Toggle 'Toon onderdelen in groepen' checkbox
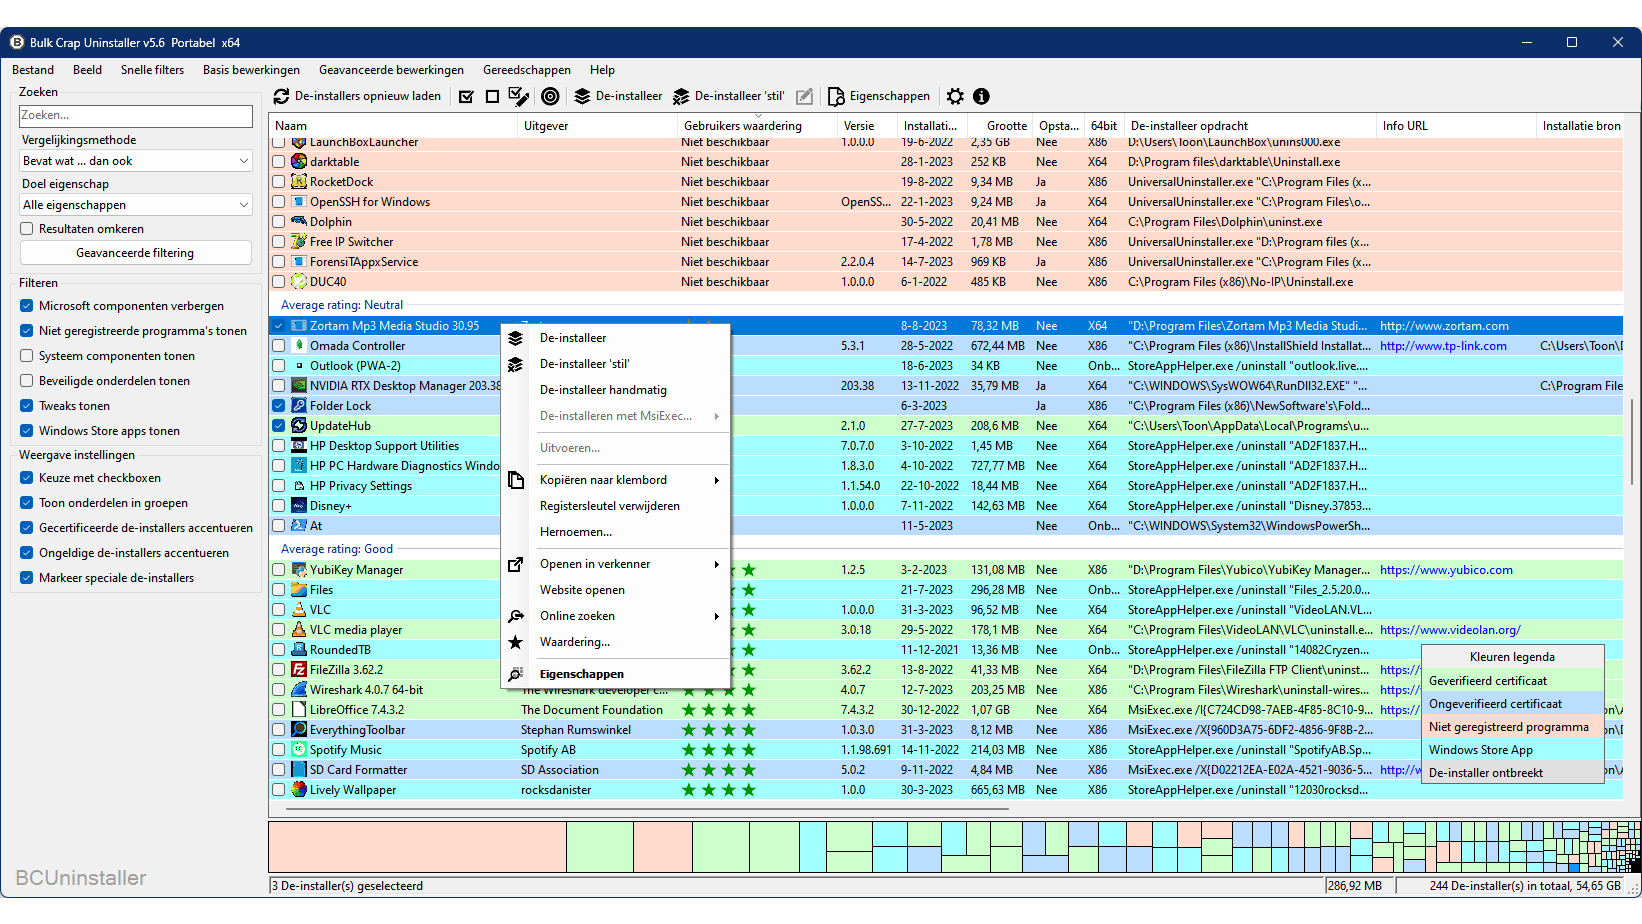Viewport: 1642px width, 924px height. [x=27, y=503]
